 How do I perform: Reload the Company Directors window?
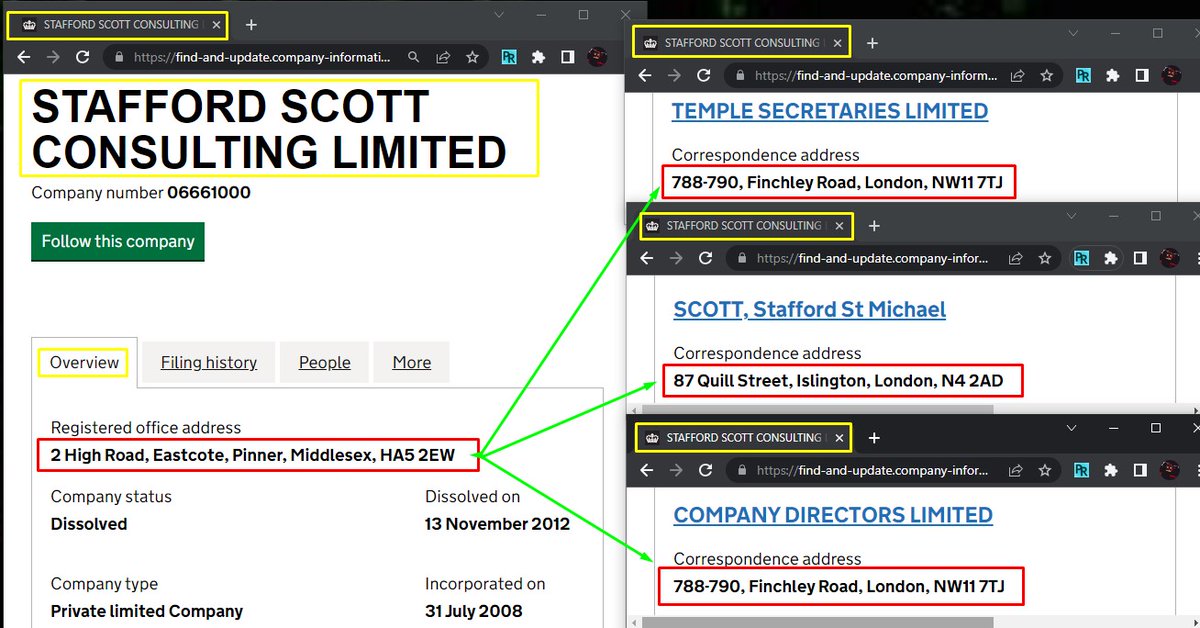tap(705, 470)
